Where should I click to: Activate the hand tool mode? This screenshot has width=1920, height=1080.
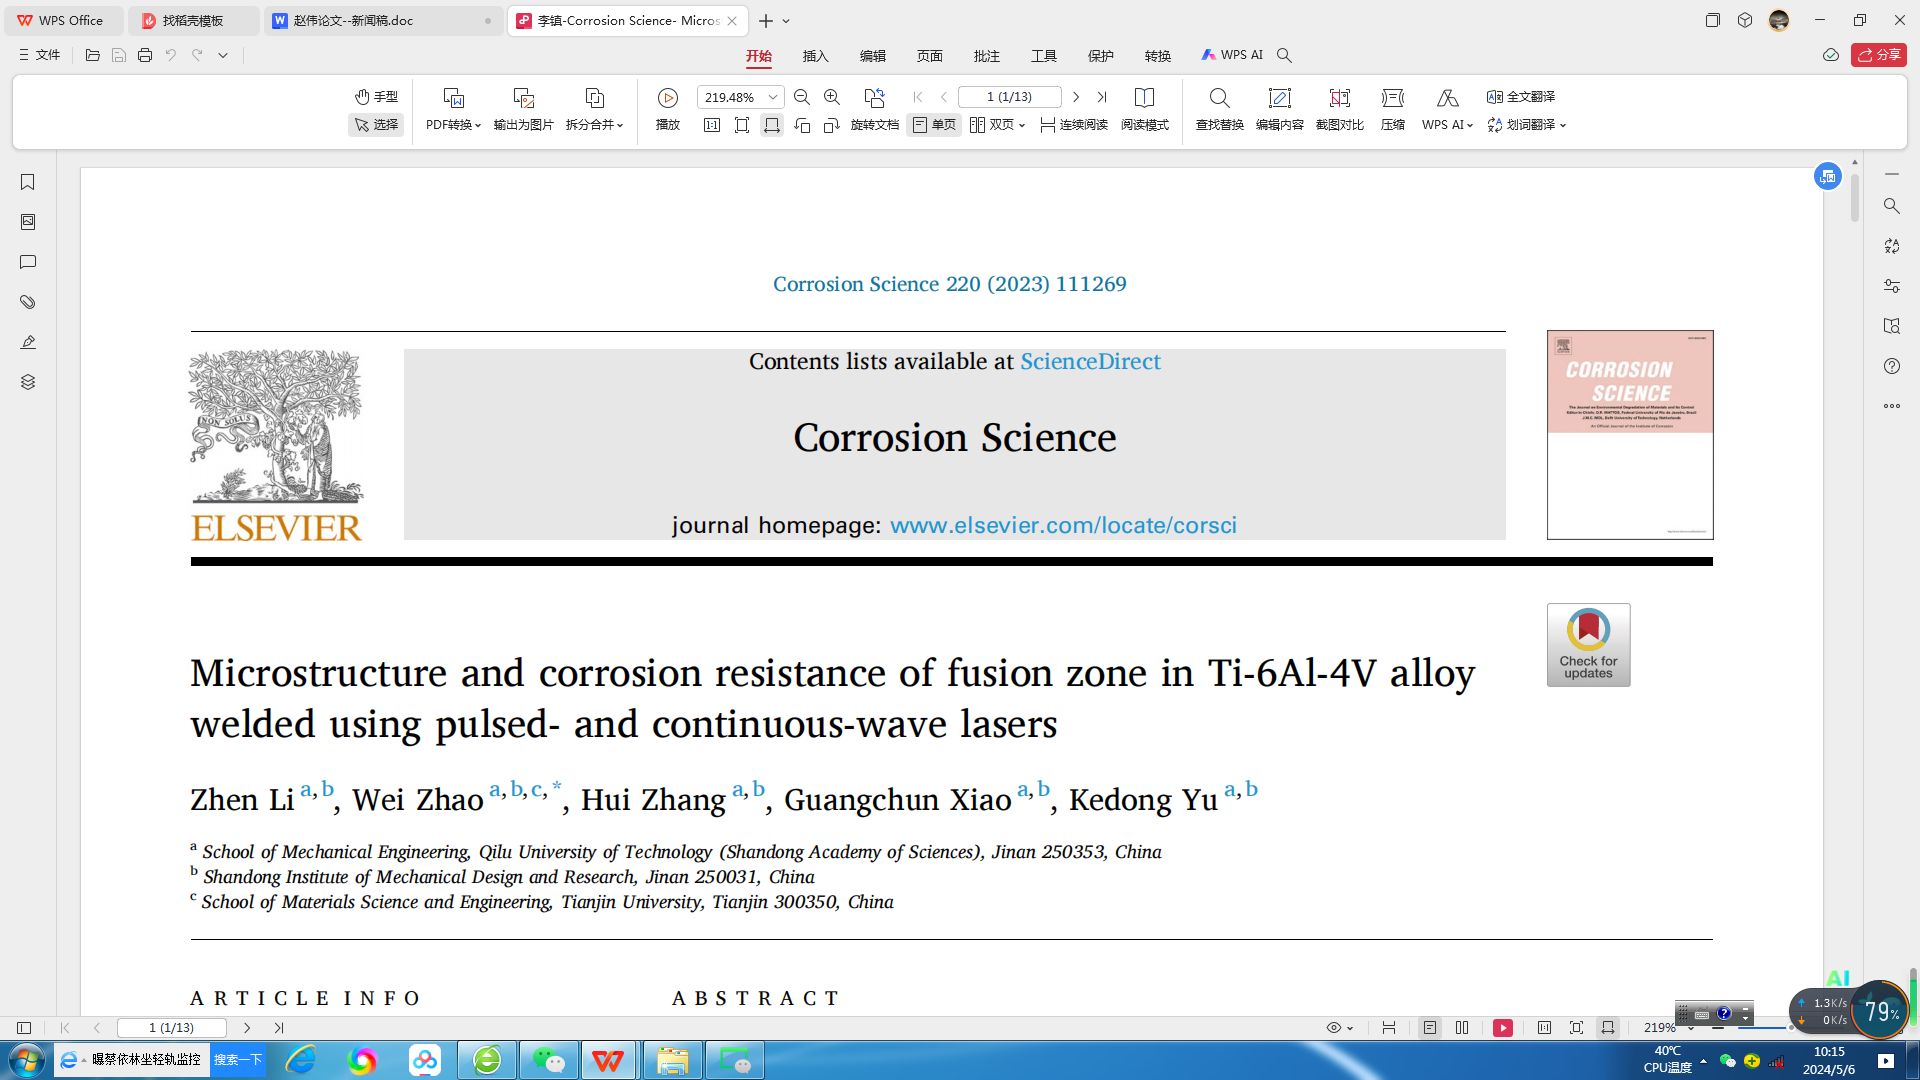click(x=376, y=97)
